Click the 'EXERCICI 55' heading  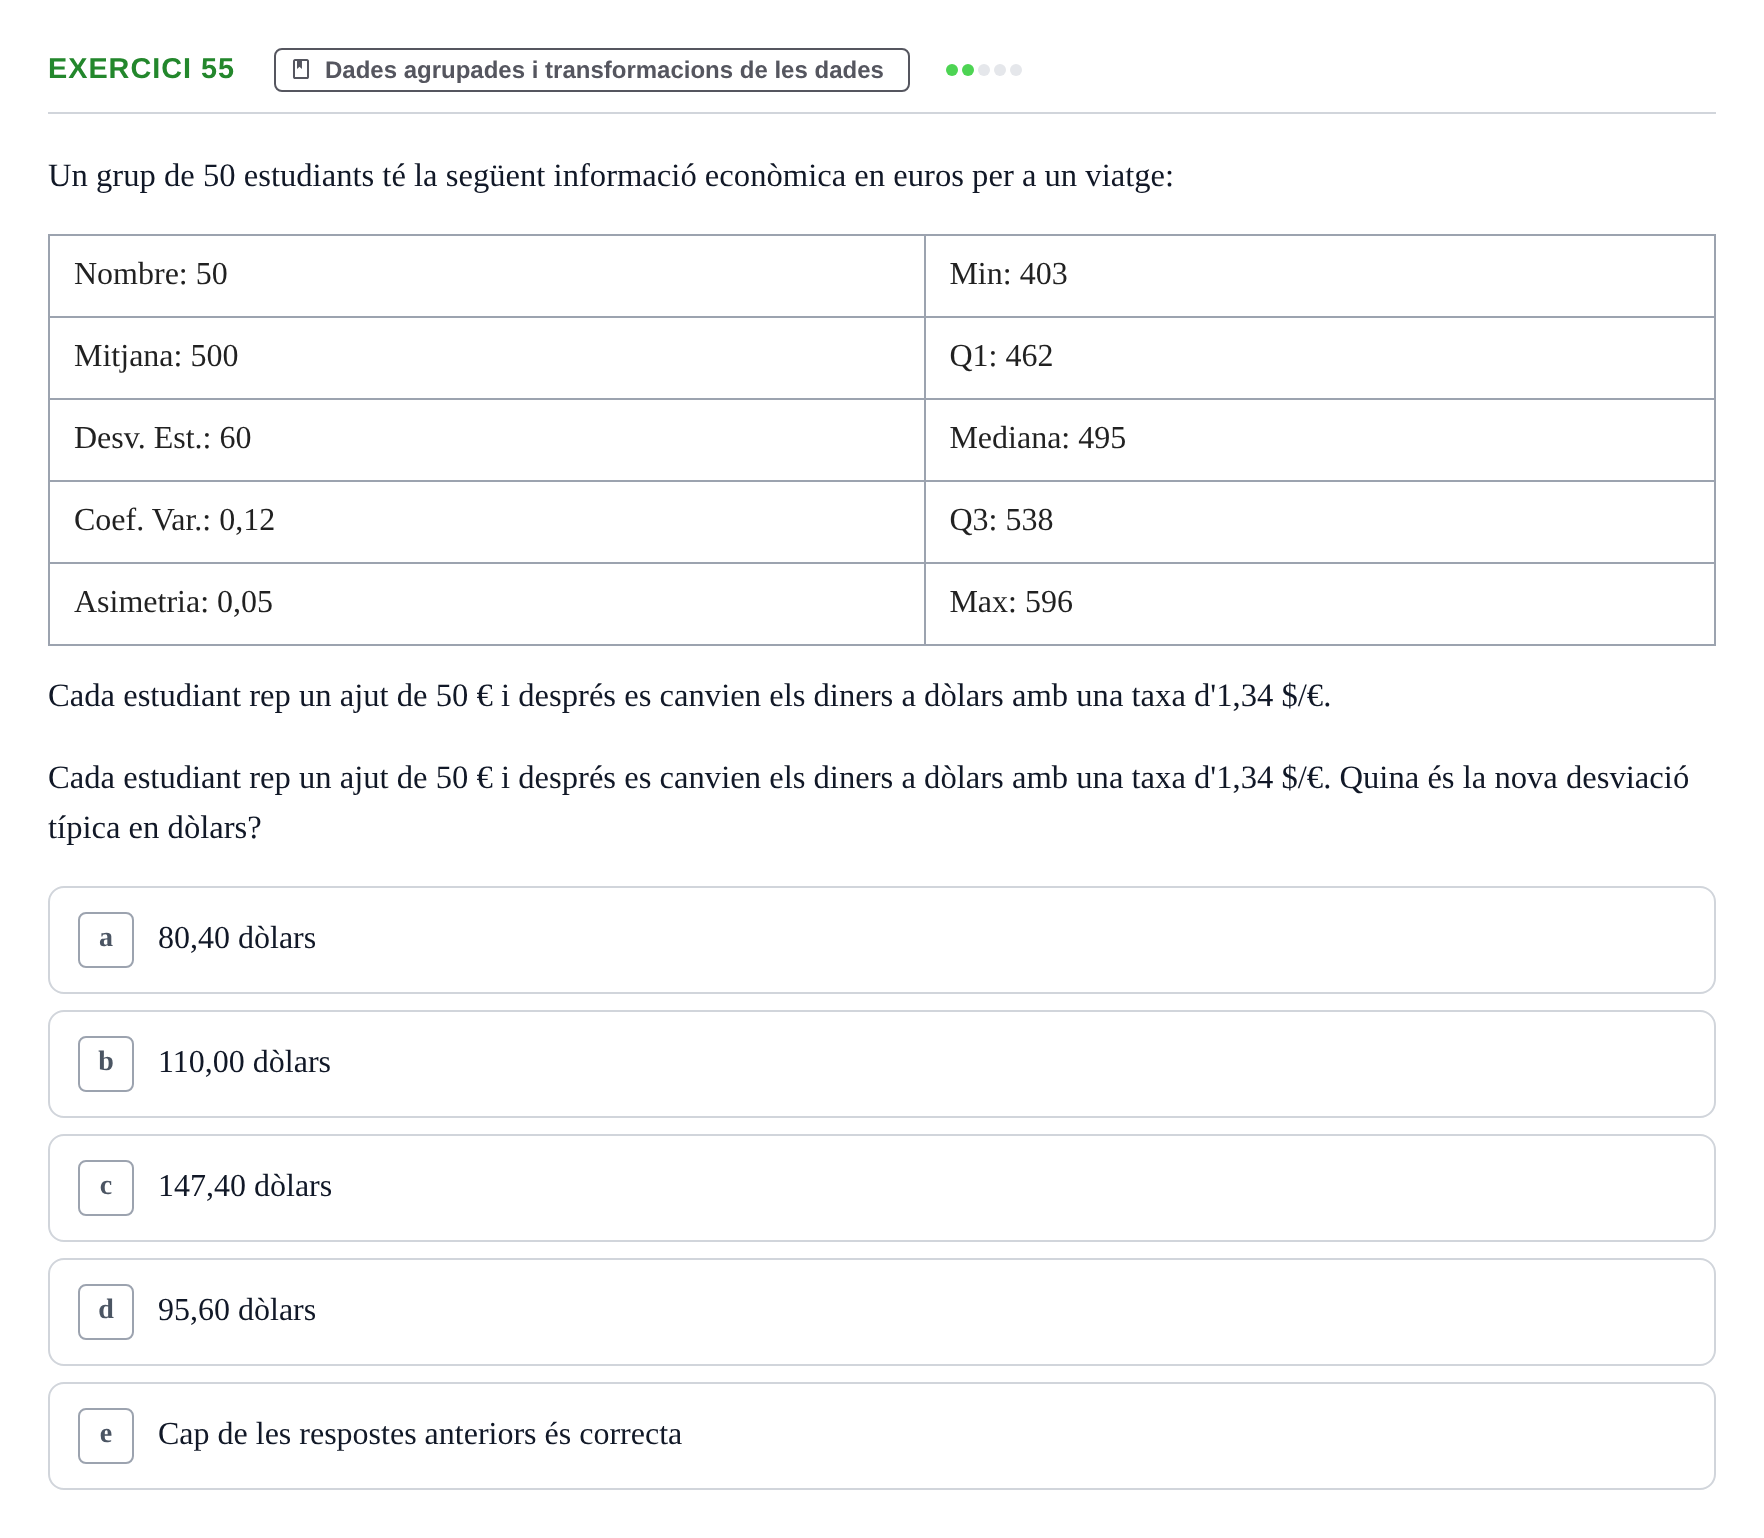pyautogui.click(x=141, y=68)
